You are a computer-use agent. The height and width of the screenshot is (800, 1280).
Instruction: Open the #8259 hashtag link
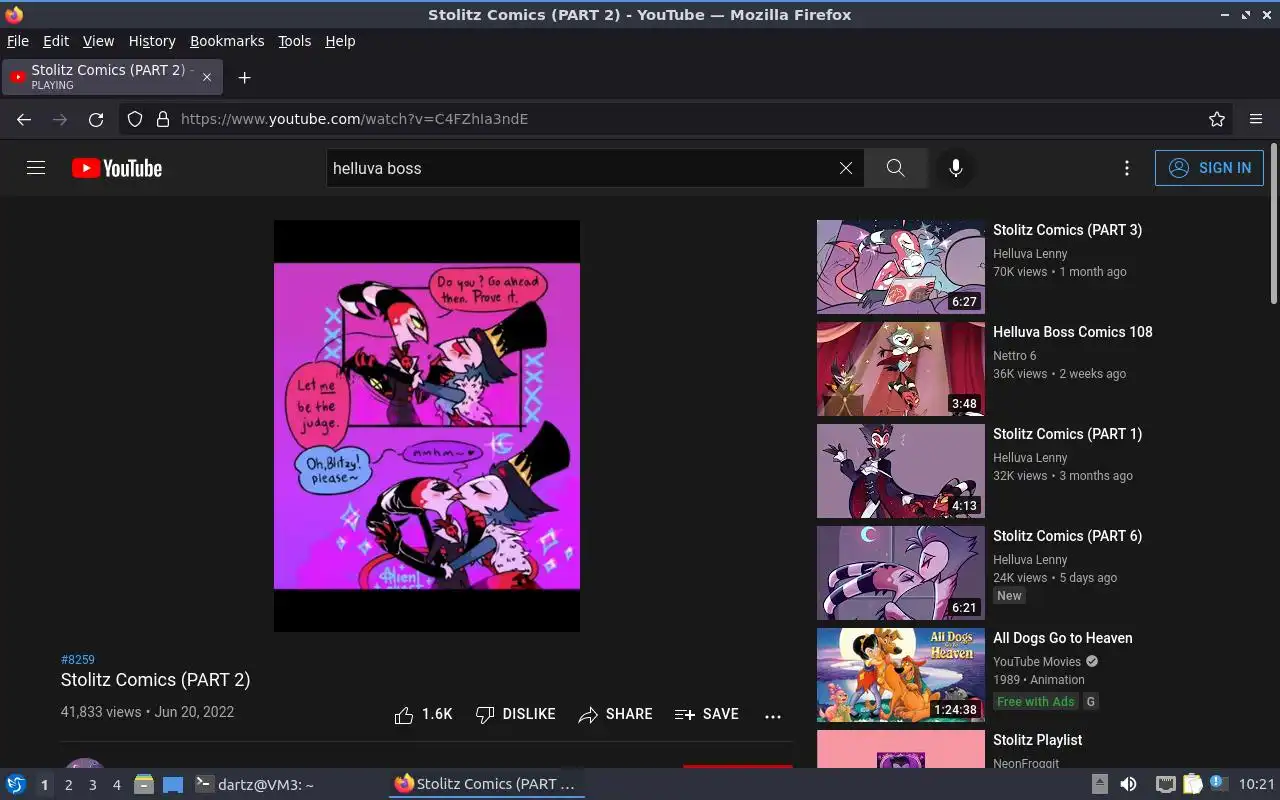pyautogui.click(x=78, y=660)
